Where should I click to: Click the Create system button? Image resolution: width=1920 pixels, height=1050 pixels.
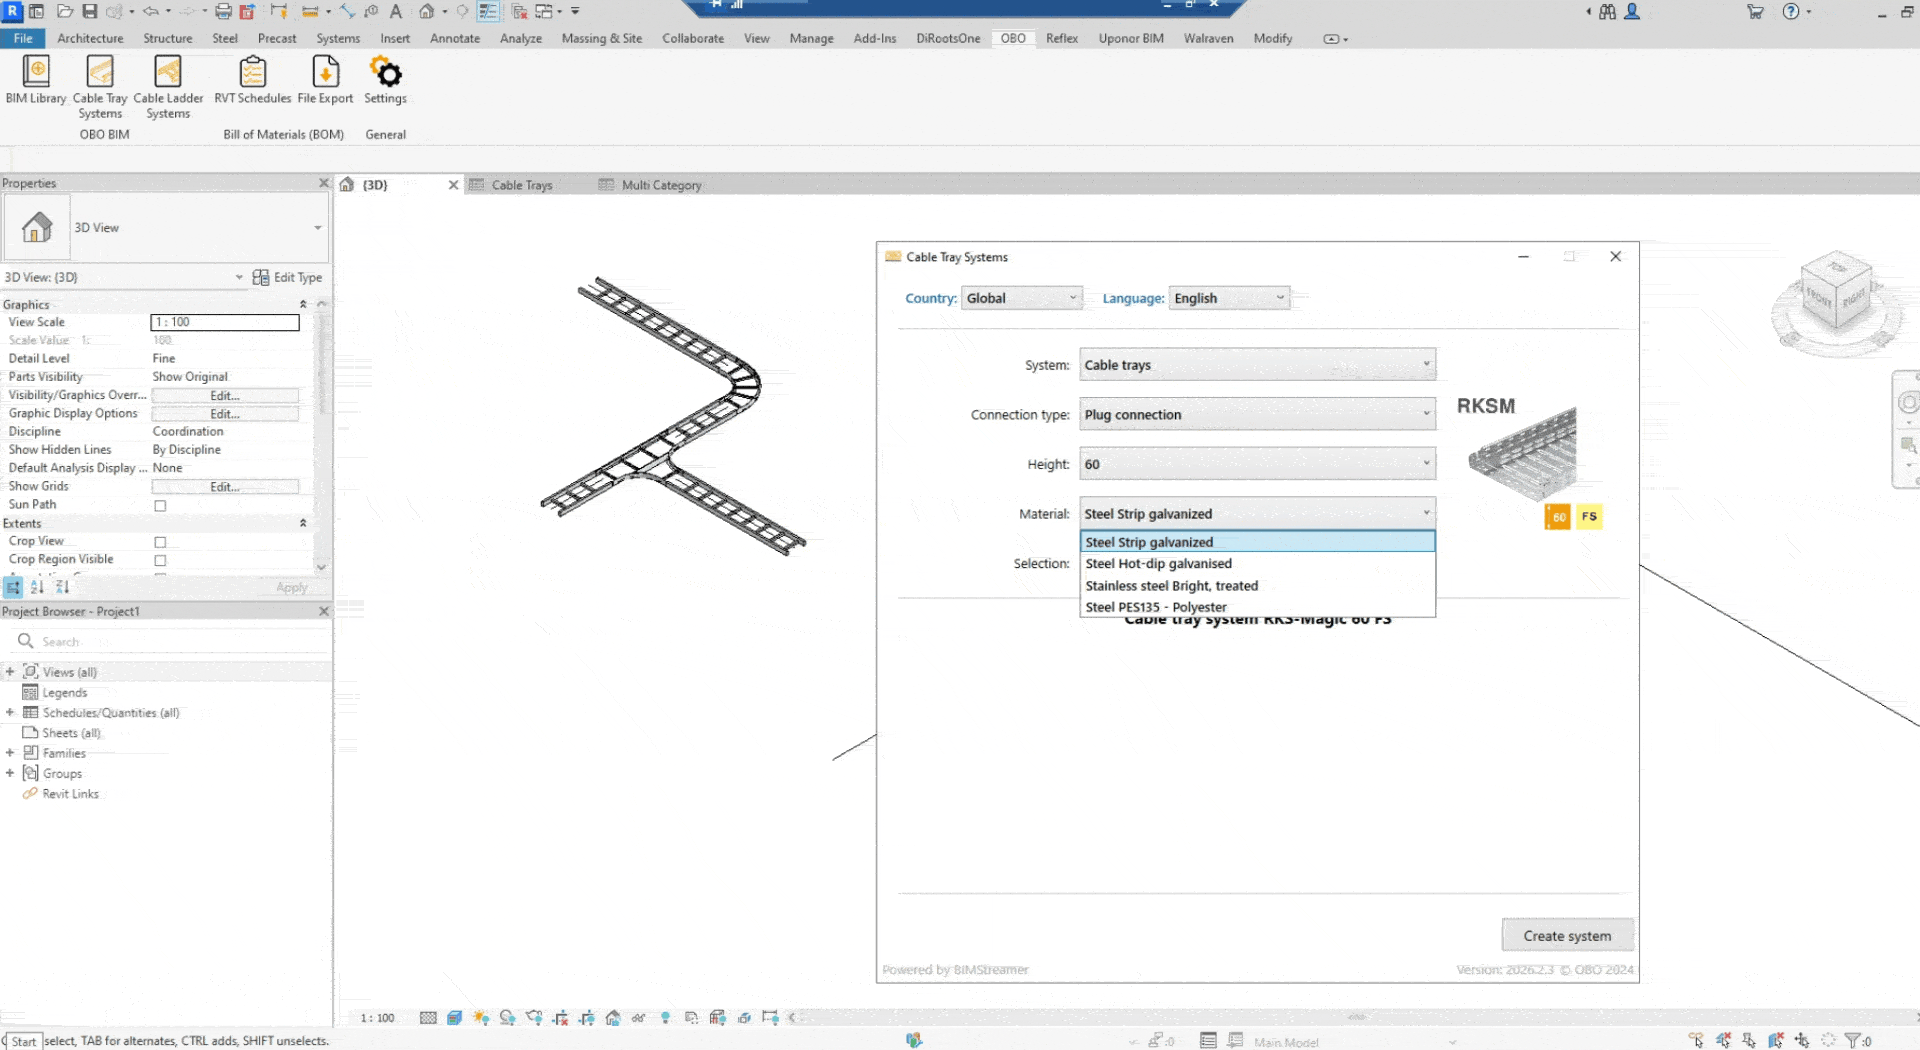pos(1567,935)
